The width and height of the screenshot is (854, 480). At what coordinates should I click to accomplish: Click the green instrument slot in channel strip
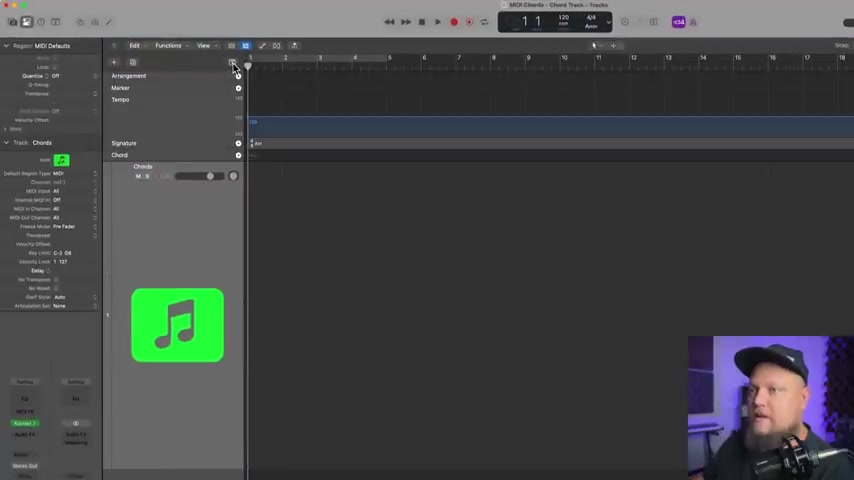pos(25,423)
